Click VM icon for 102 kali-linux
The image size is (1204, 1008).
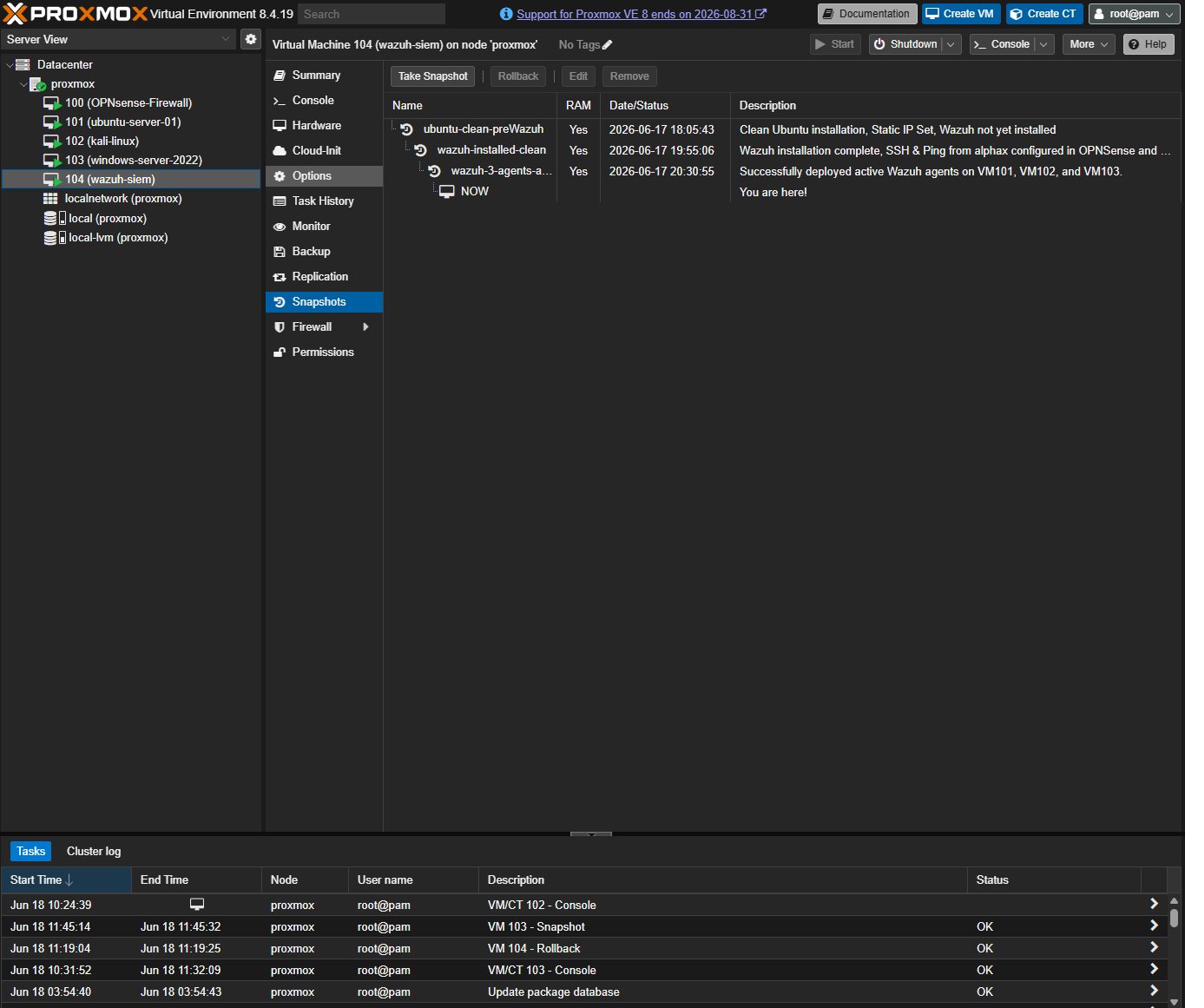click(x=52, y=141)
